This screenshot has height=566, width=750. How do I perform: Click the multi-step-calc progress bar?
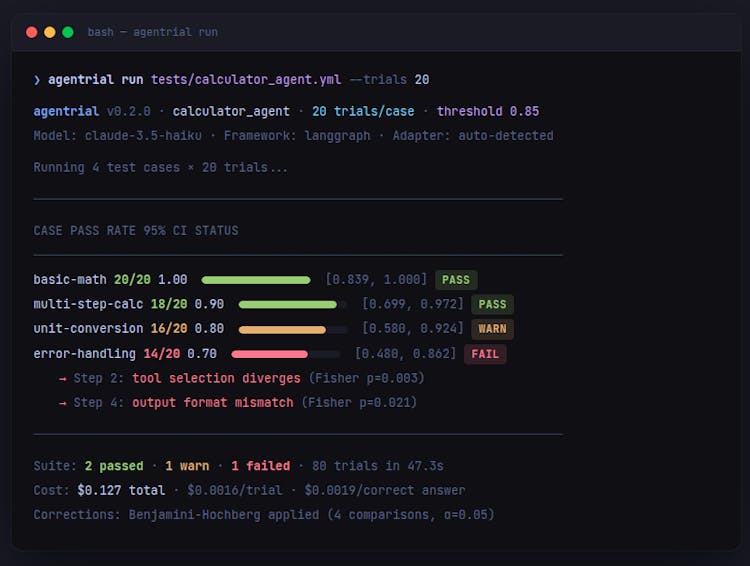(x=288, y=304)
